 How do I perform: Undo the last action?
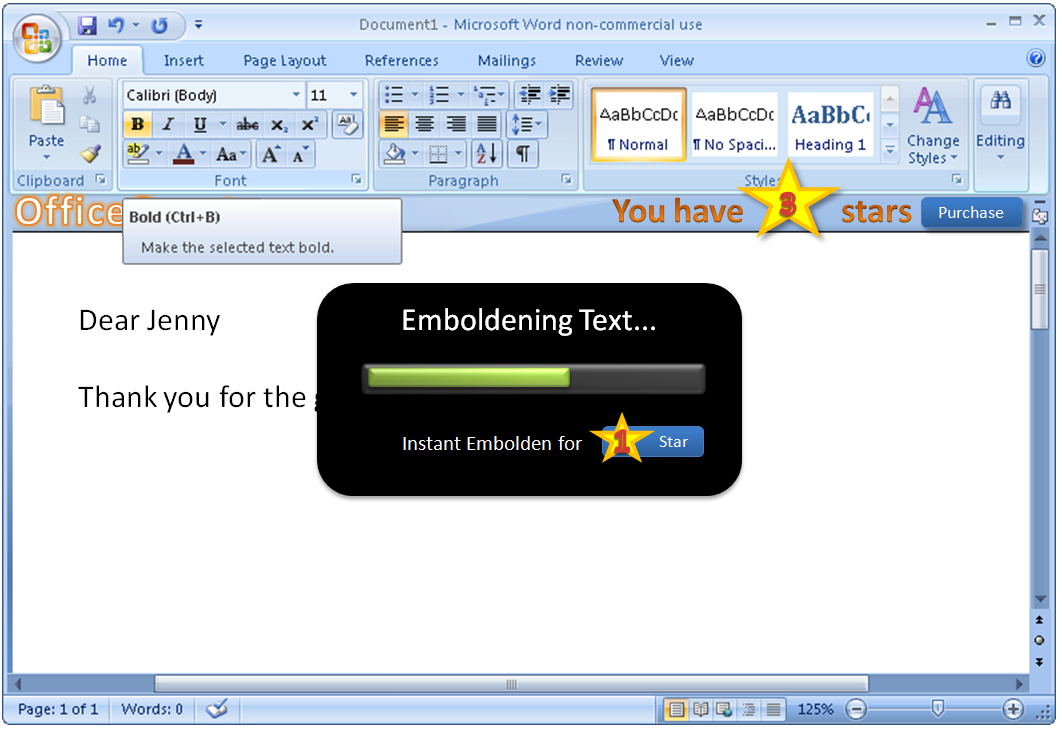point(116,25)
